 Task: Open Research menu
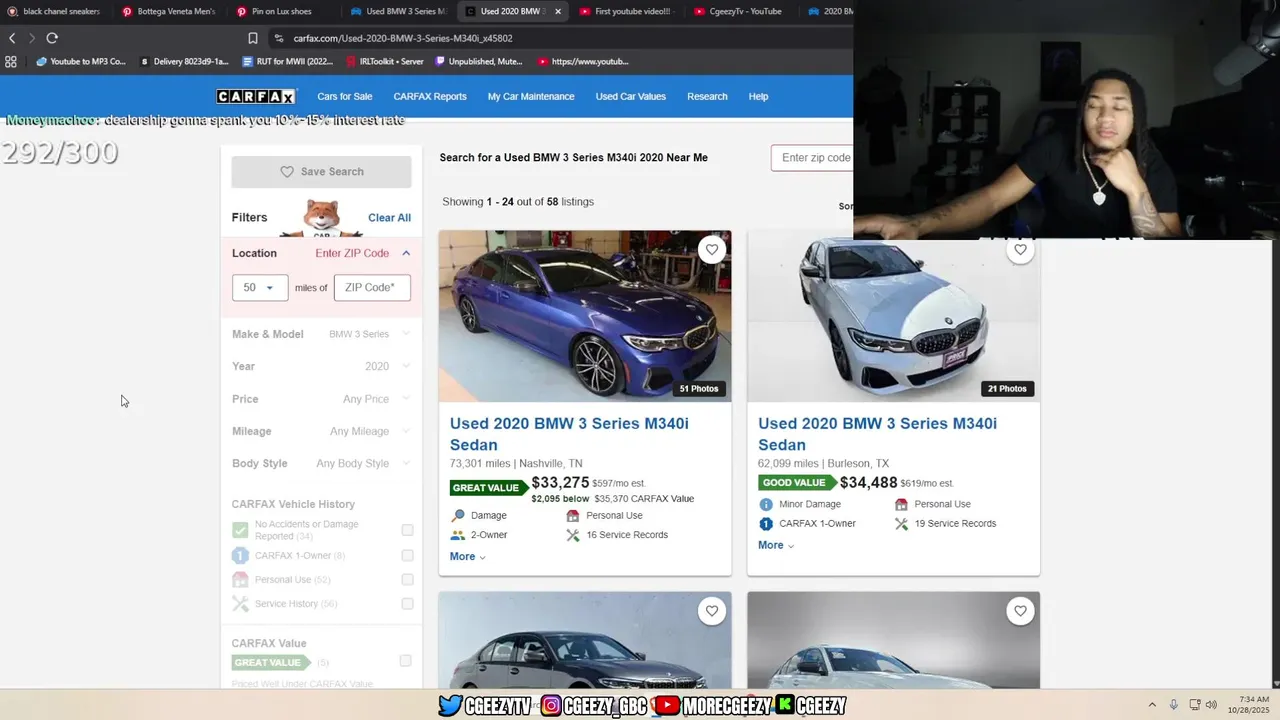coord(707,96)
